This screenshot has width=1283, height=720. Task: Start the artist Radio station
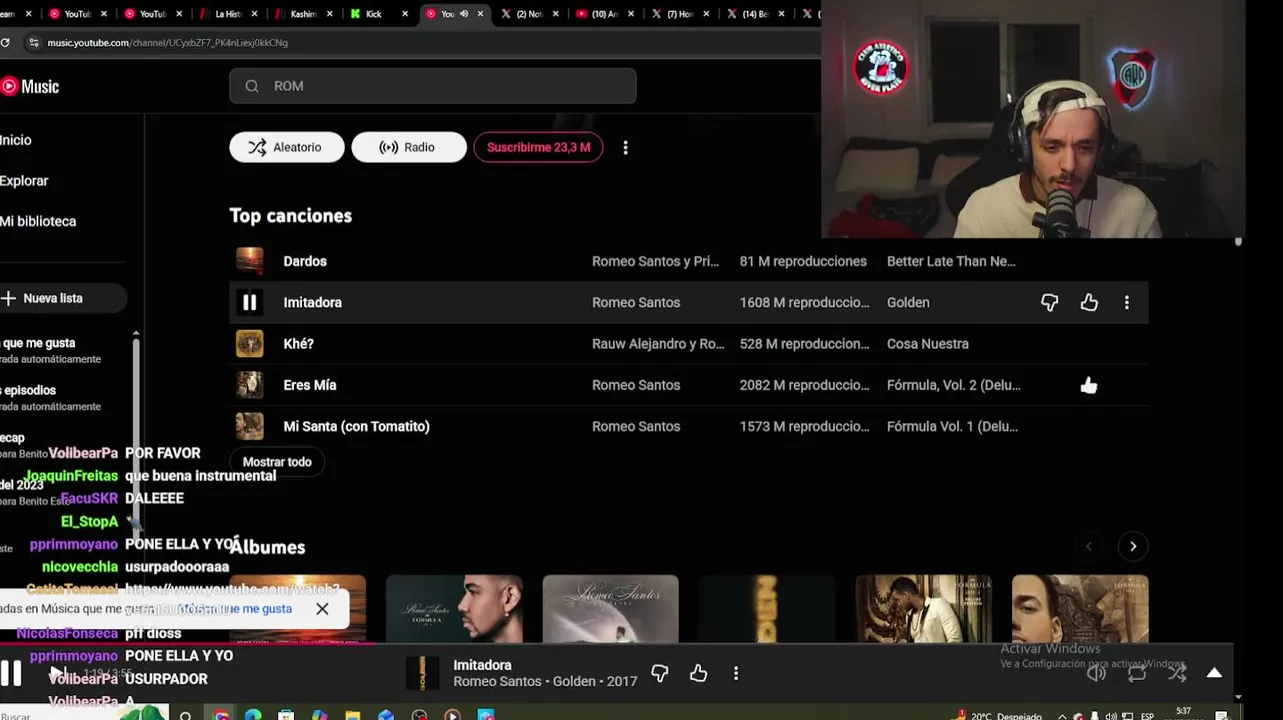408,147
